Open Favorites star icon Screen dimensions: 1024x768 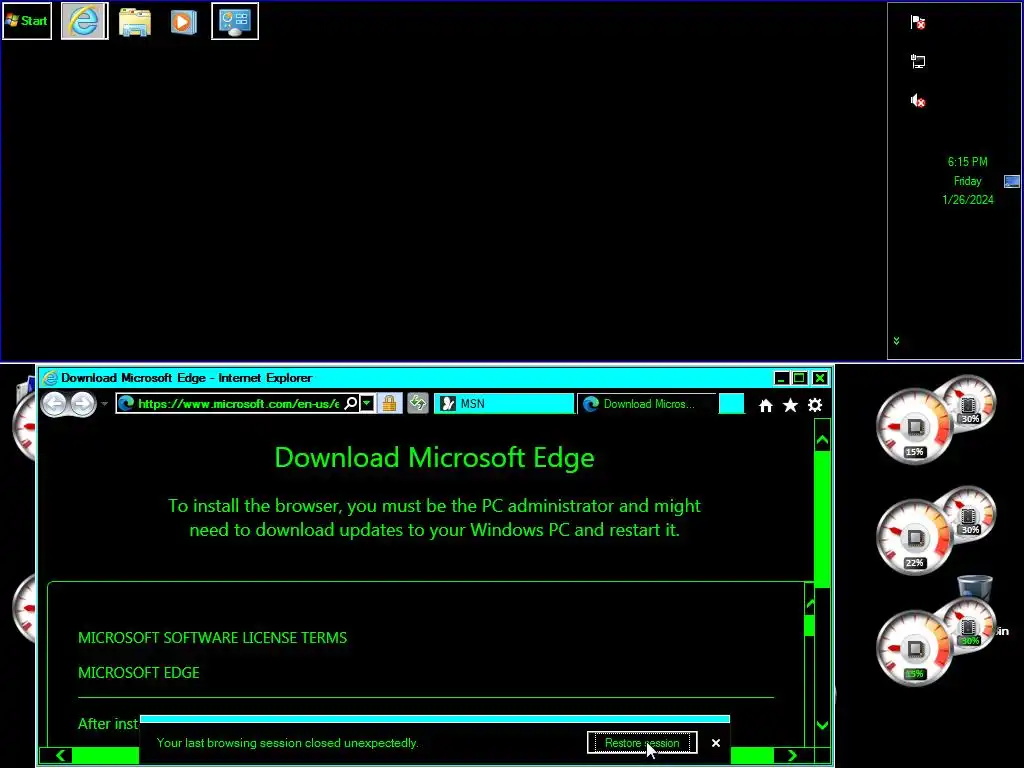[790, 406]
